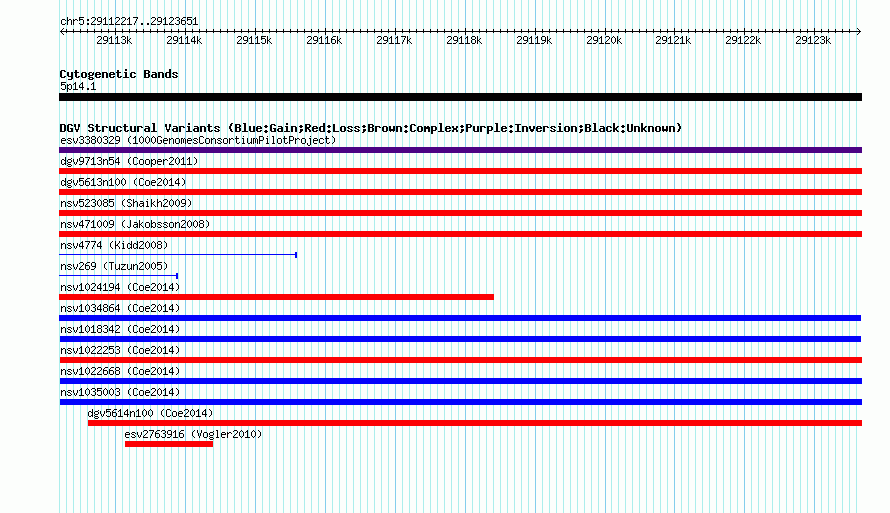Click the nsv1034864 (Coe2014) label
The width and height of the screenshot is (890, 513).
pos(120,308)
